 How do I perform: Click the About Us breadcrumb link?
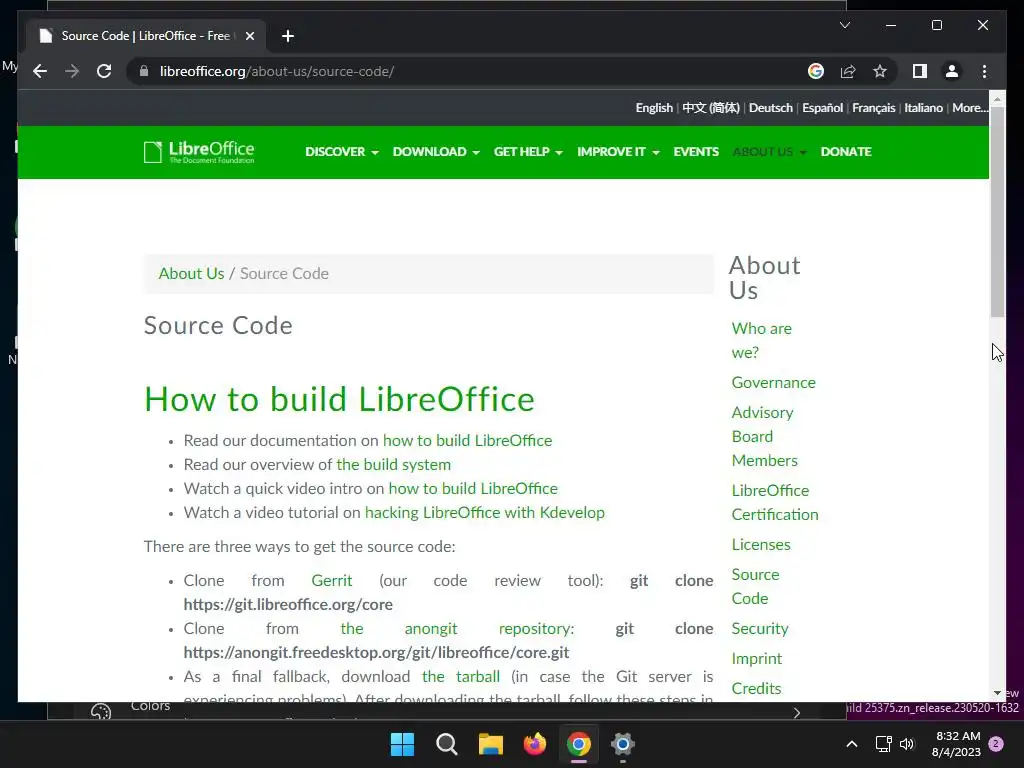(x=191, y=274)
